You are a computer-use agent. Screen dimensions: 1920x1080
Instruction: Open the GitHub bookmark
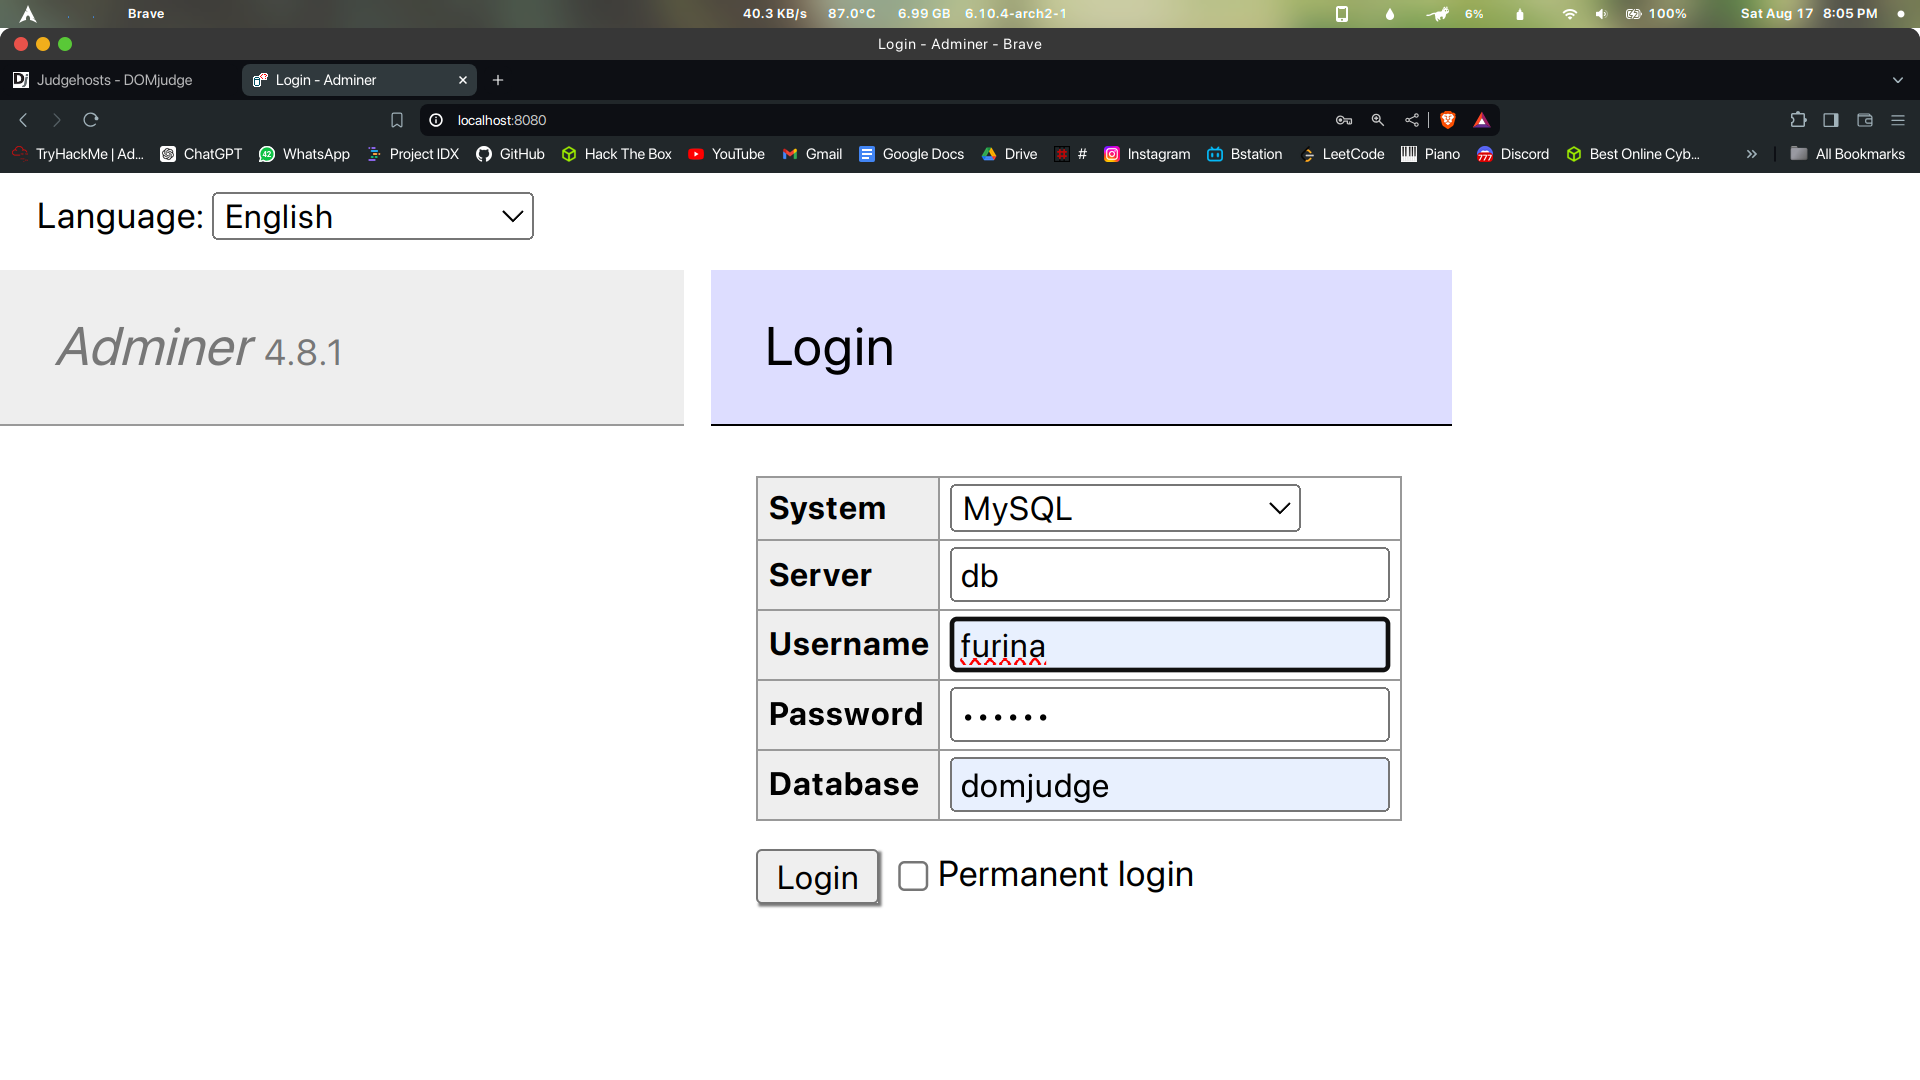[x=510, y=154]
